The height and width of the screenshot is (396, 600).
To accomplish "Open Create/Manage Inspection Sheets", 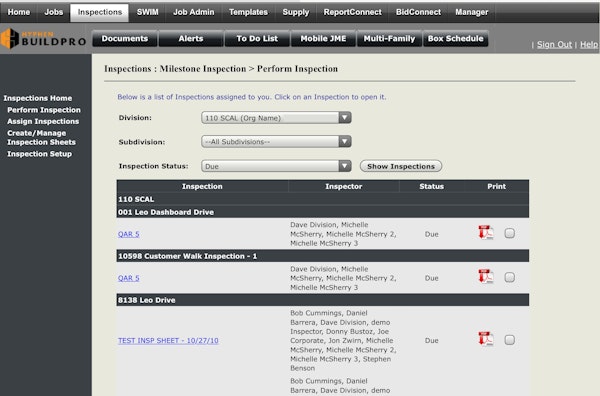I will point(41,138).
